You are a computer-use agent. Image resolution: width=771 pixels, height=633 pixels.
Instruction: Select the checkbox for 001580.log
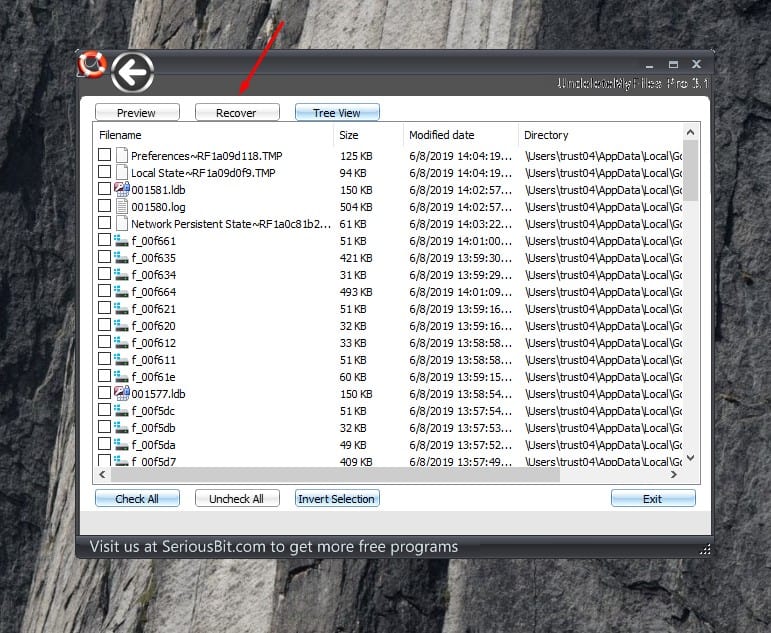pyautogui.click(x=104, y=206)
